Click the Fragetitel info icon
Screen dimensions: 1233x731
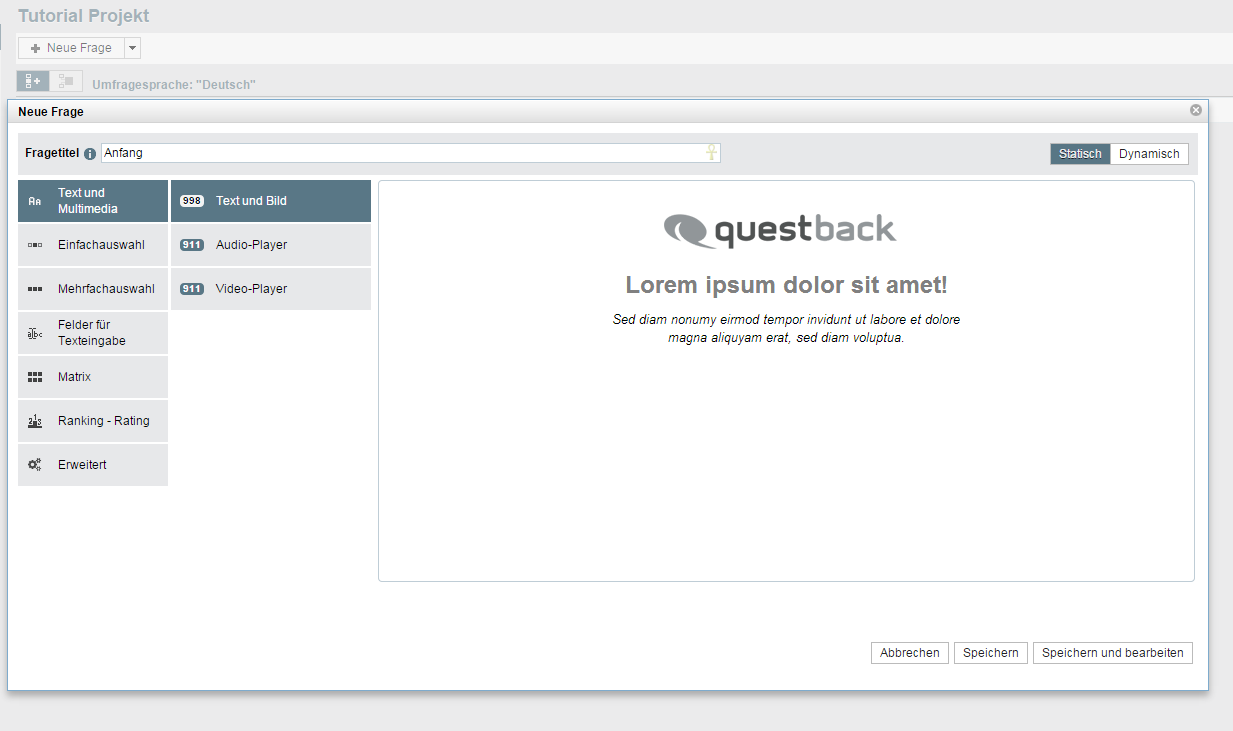[90, 154]
